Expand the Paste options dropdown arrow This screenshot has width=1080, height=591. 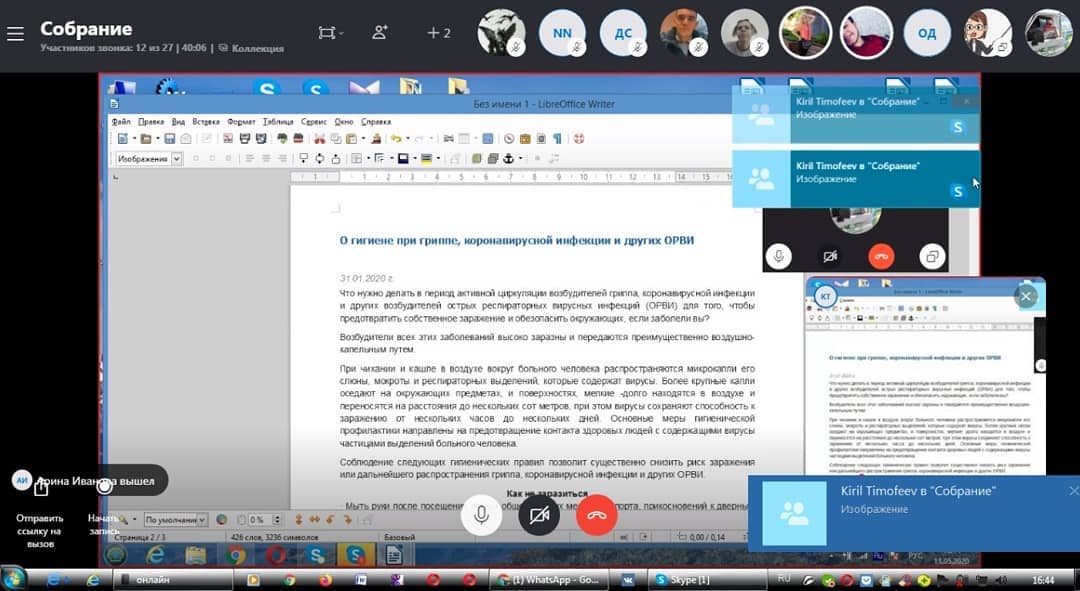(x=363, y=139)
